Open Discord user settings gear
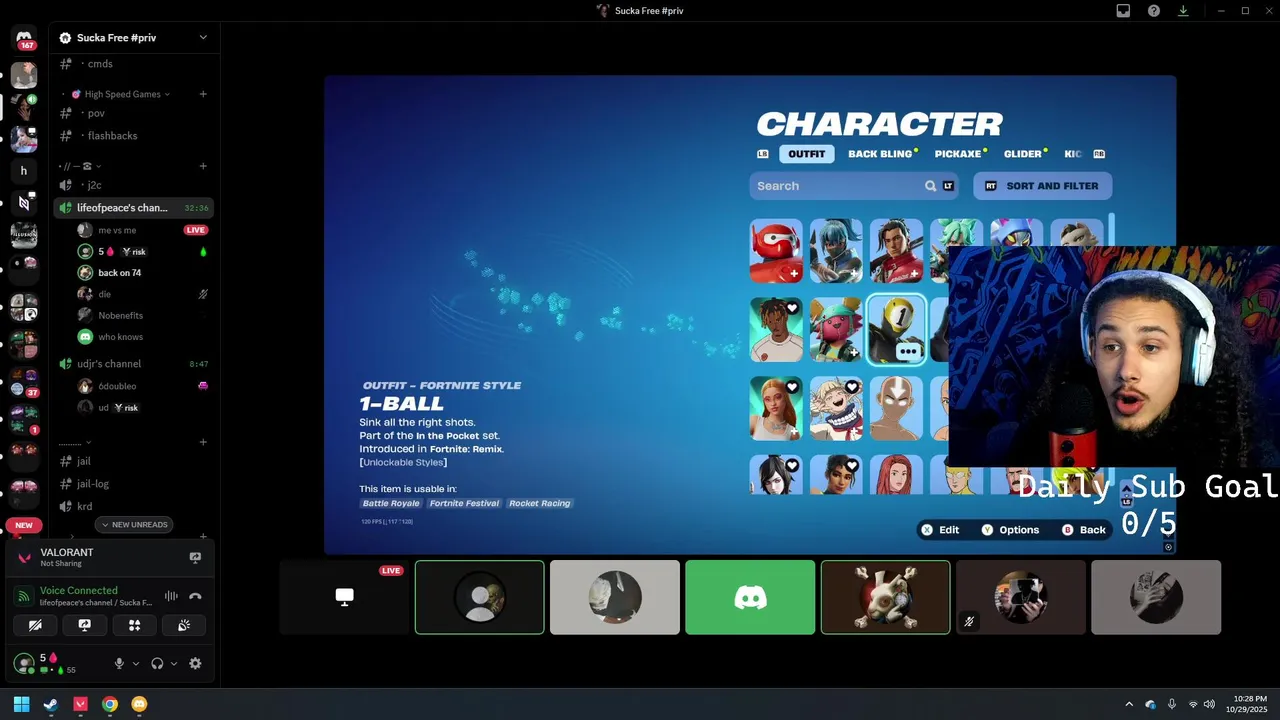 tap(195, 663)
